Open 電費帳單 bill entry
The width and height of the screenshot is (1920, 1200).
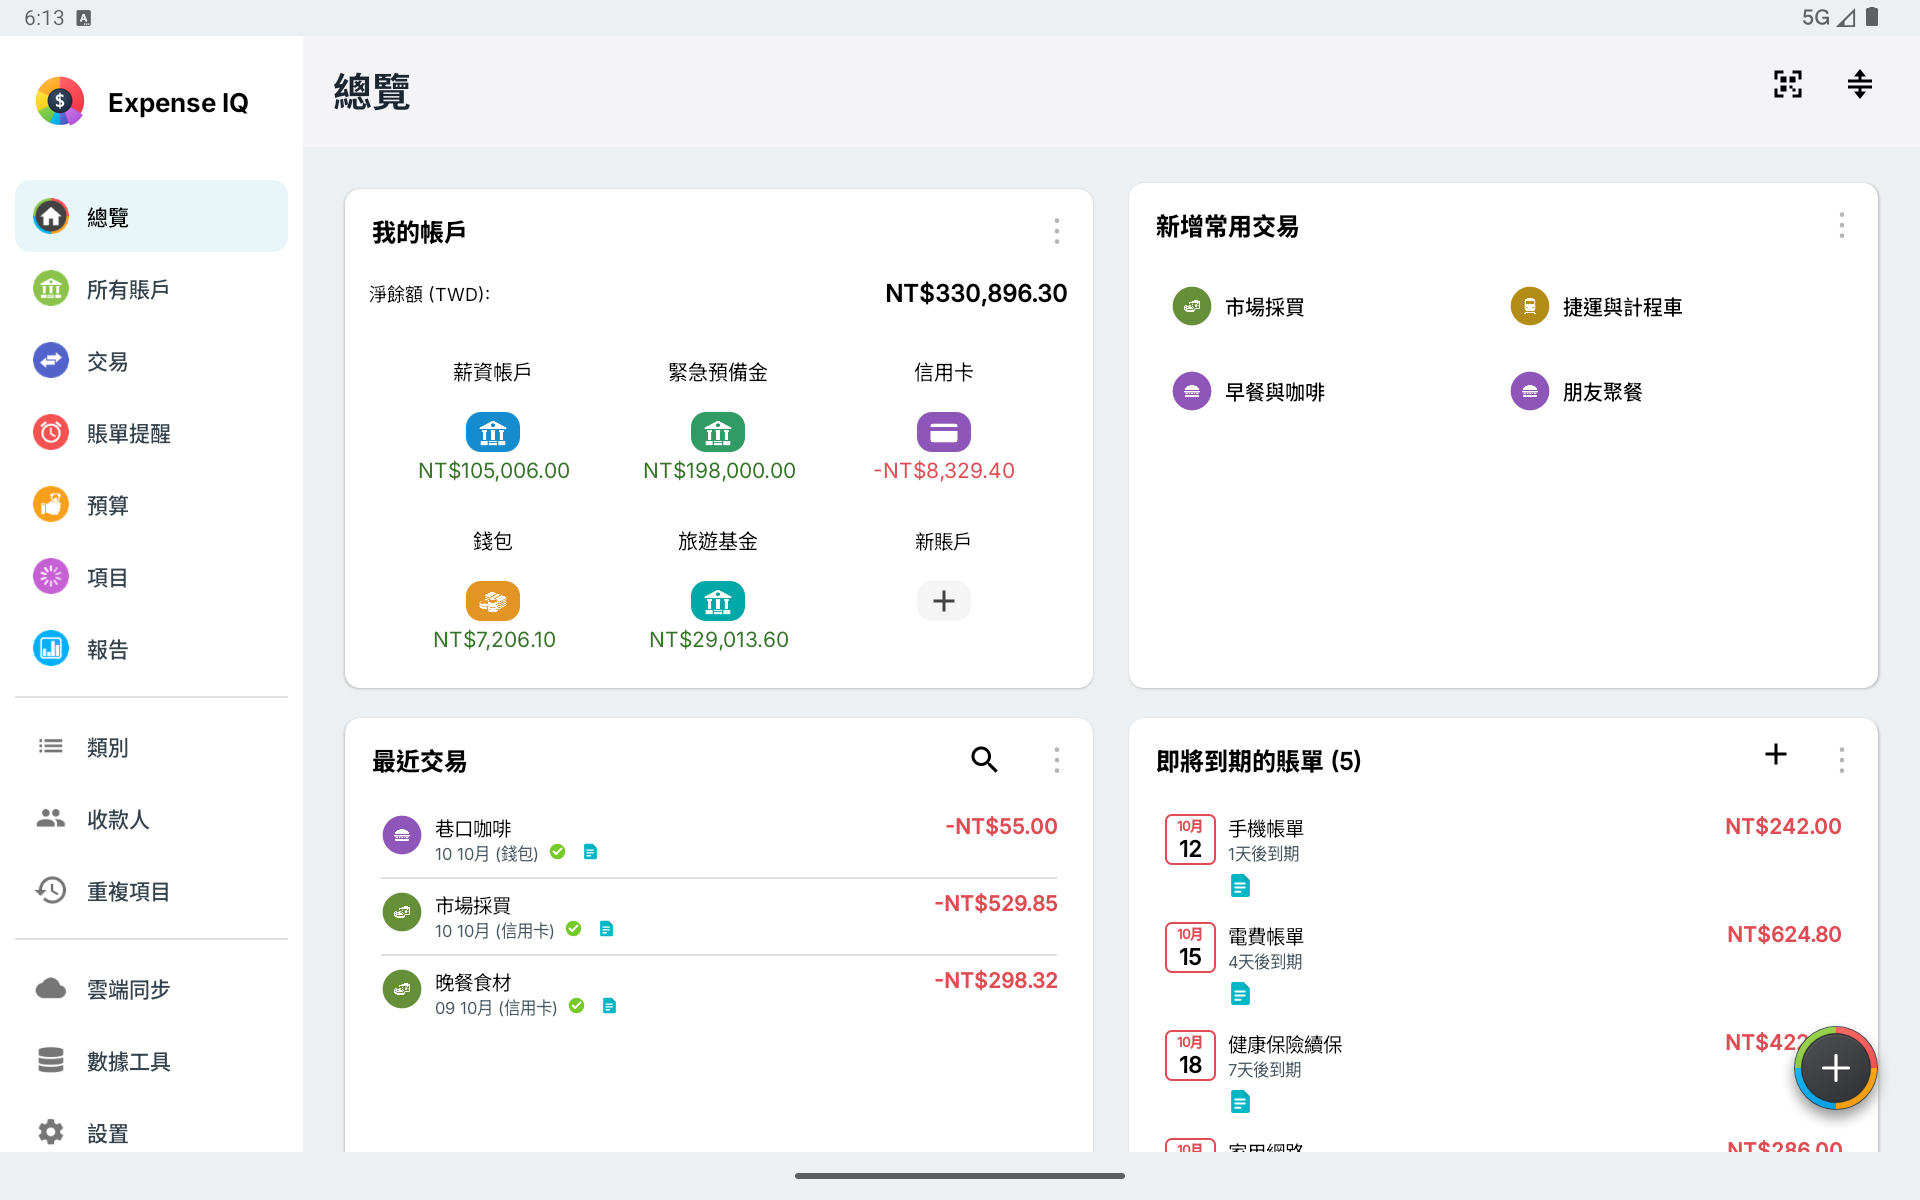(1503, 964)
